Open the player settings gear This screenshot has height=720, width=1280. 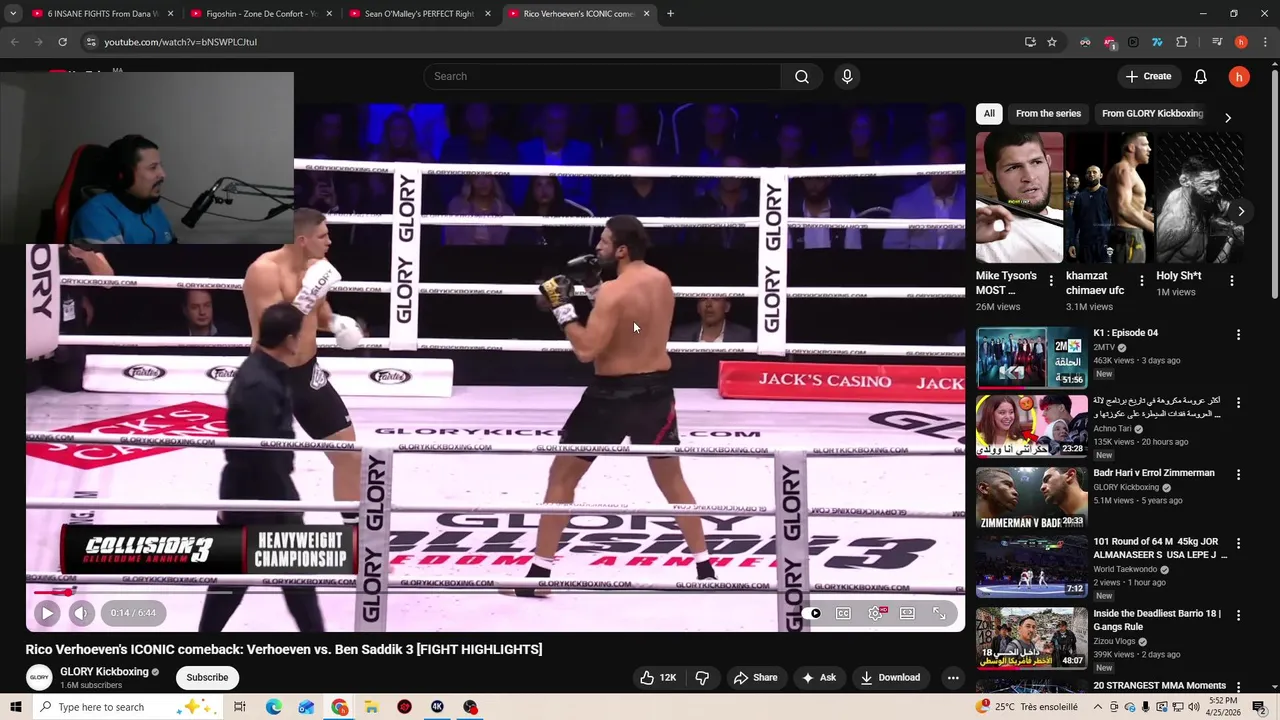tap(876, 613)
